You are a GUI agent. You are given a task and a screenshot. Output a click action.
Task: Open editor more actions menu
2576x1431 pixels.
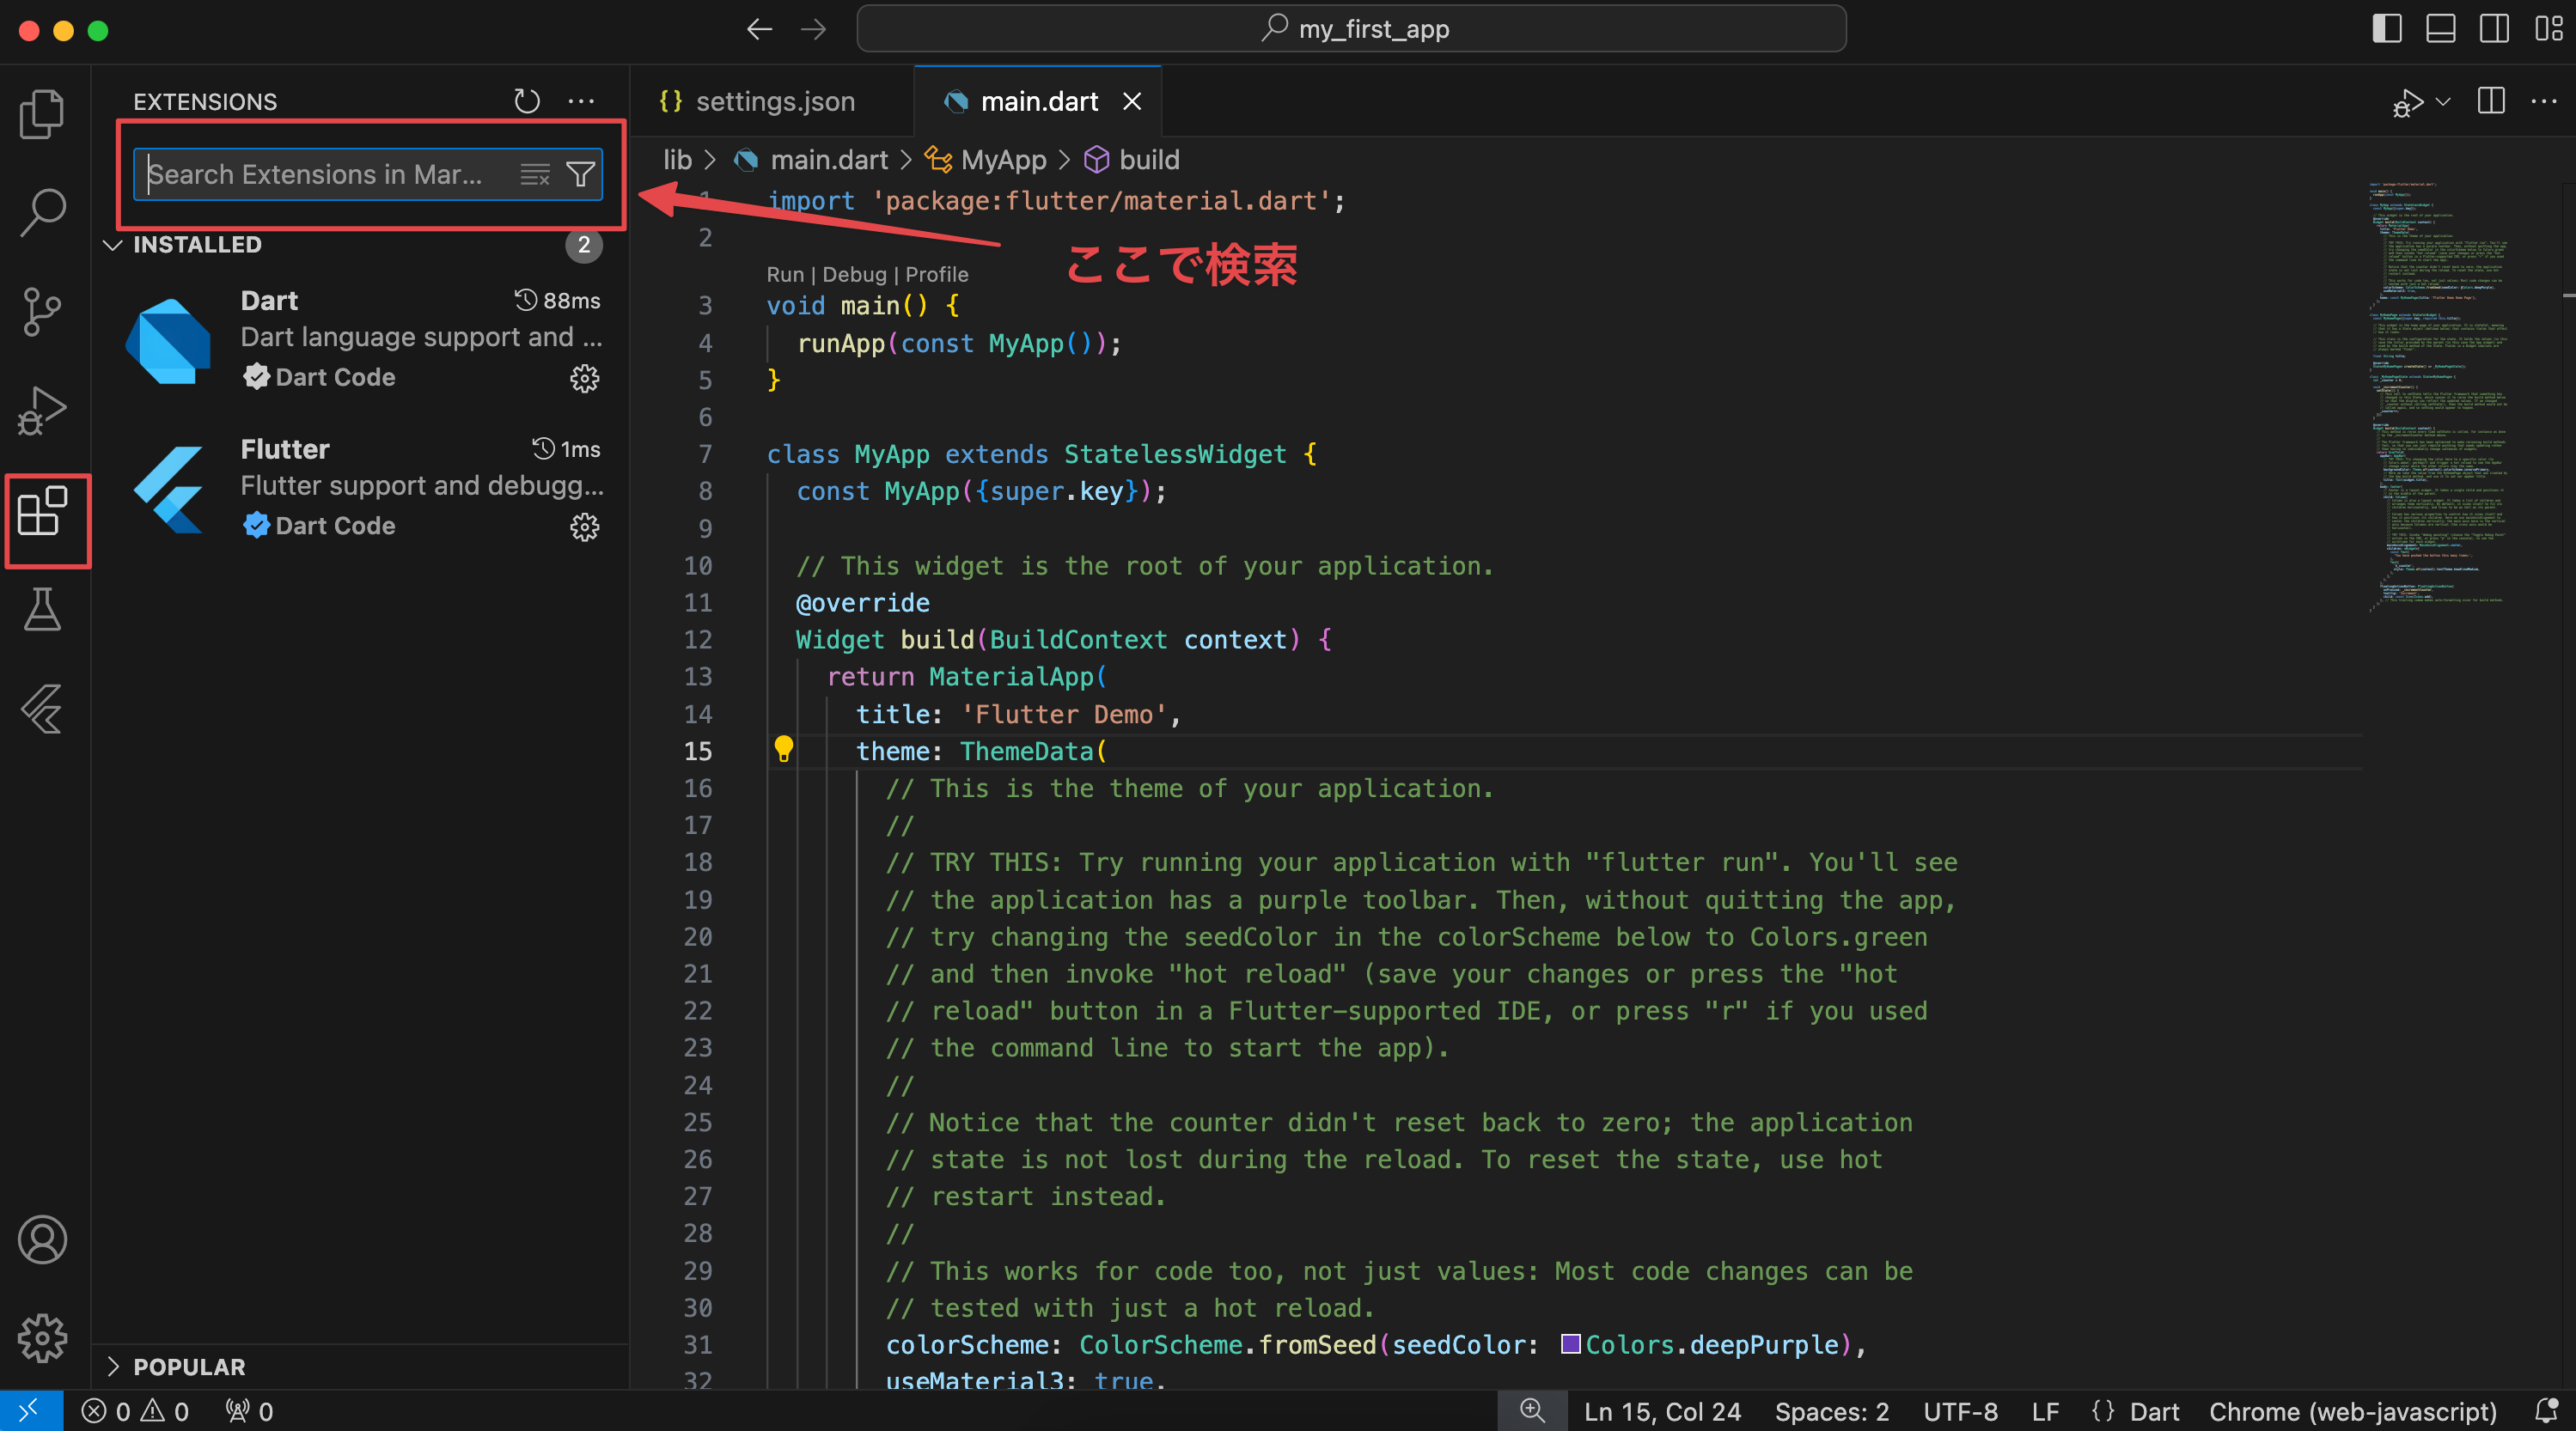(2544, 101)
